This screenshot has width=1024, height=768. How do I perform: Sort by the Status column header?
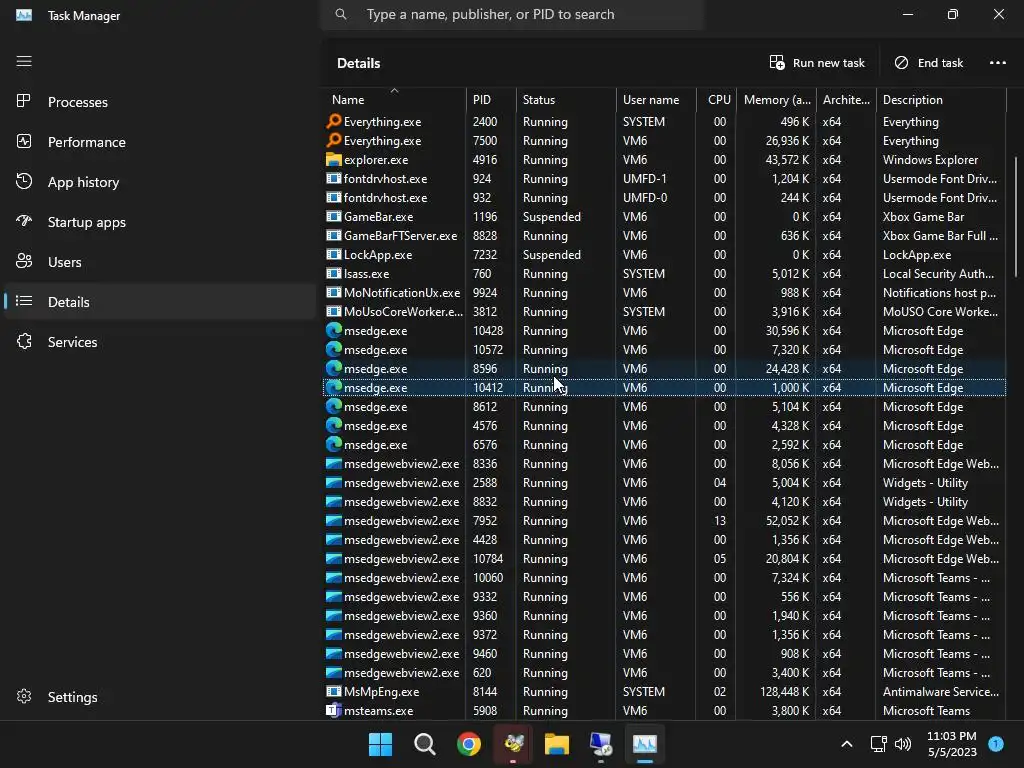tap(566, 99)
